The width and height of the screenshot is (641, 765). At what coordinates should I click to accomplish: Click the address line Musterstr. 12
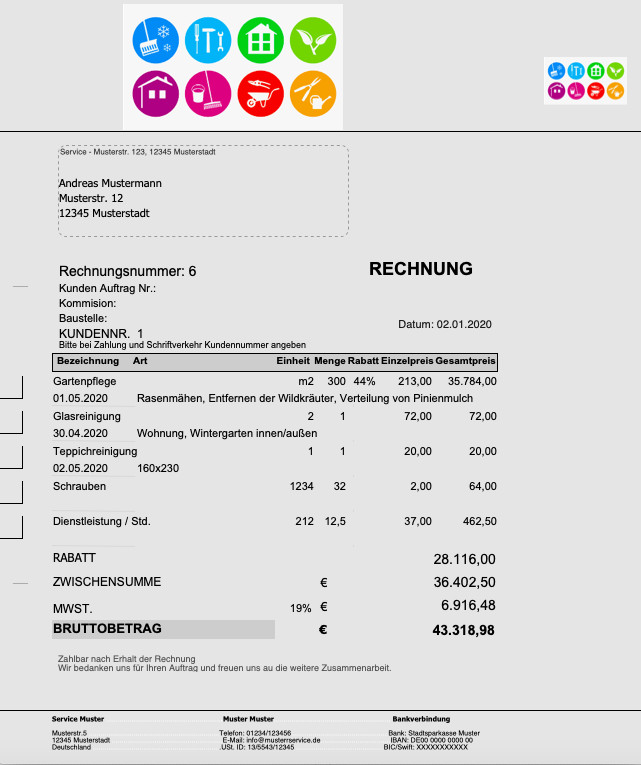[91, 198]
